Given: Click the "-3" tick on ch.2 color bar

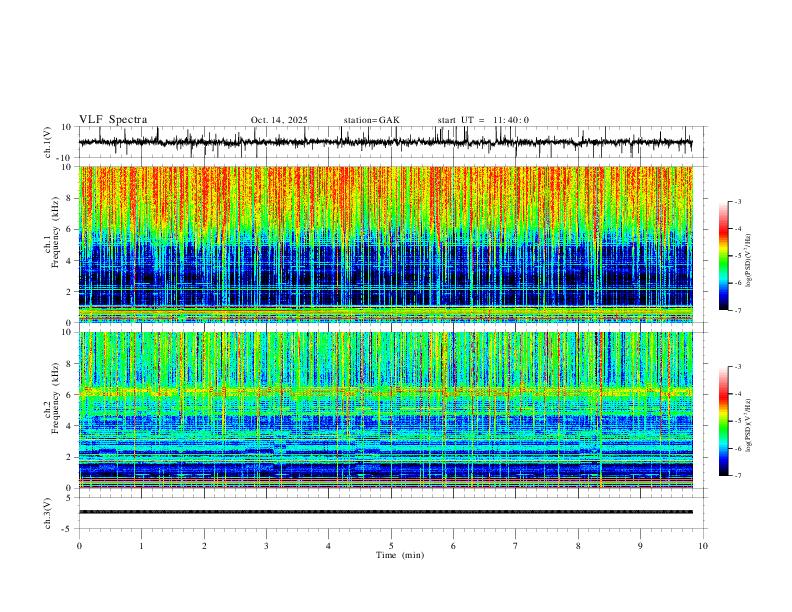Looking at the screenshot, I should (737, 367).
